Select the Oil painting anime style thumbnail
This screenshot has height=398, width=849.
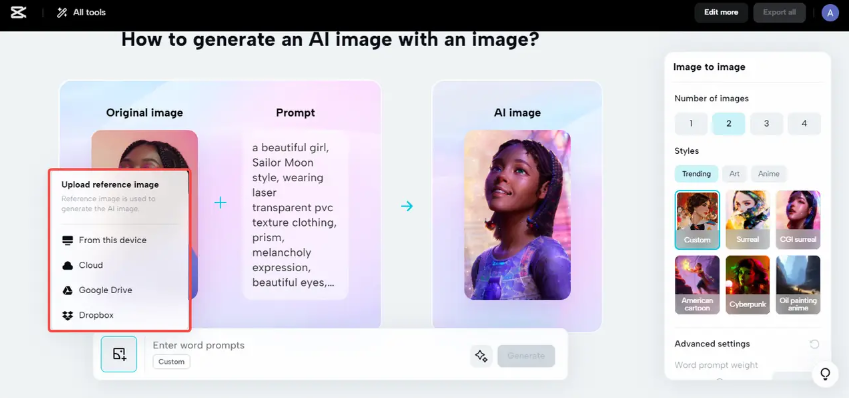(798, 285)
